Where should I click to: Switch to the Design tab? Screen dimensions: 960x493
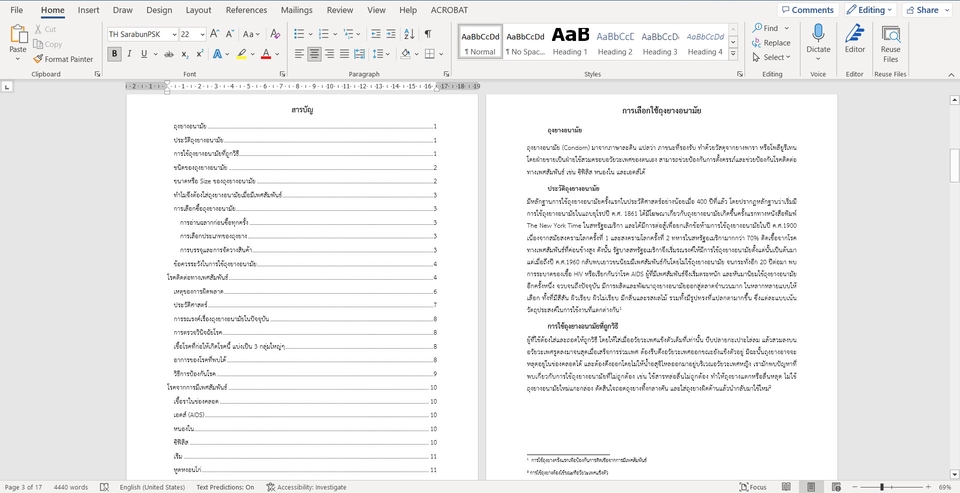(159, 10)
